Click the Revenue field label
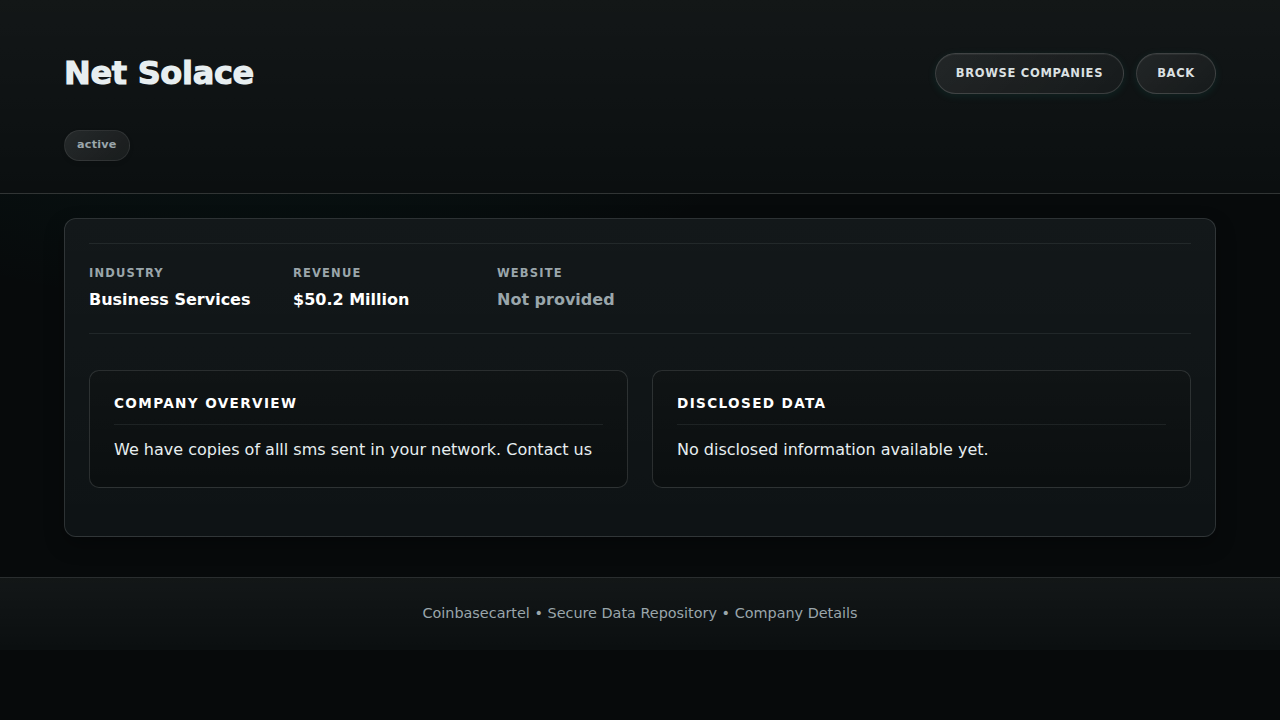The image size is (1280, 720). pos(326,273)
